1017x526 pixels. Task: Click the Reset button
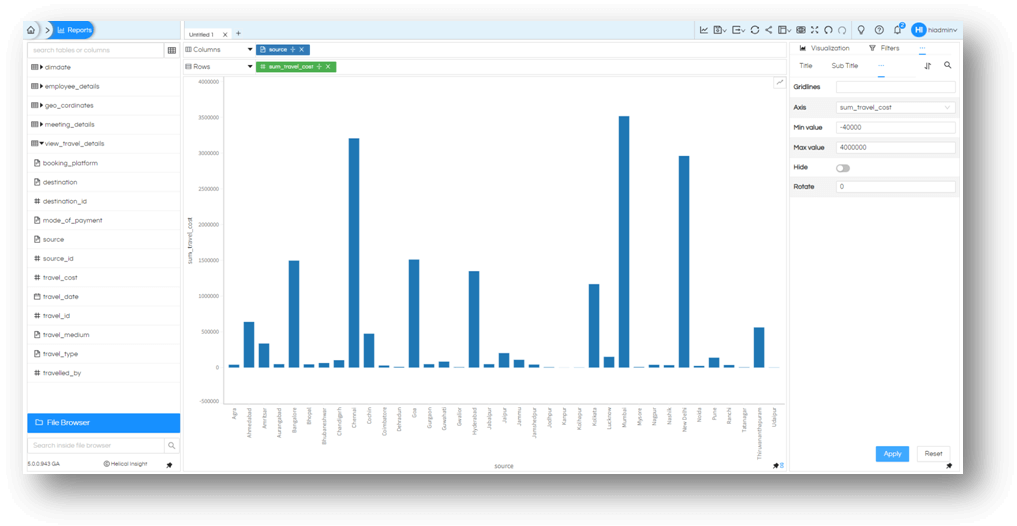(933, 454)
